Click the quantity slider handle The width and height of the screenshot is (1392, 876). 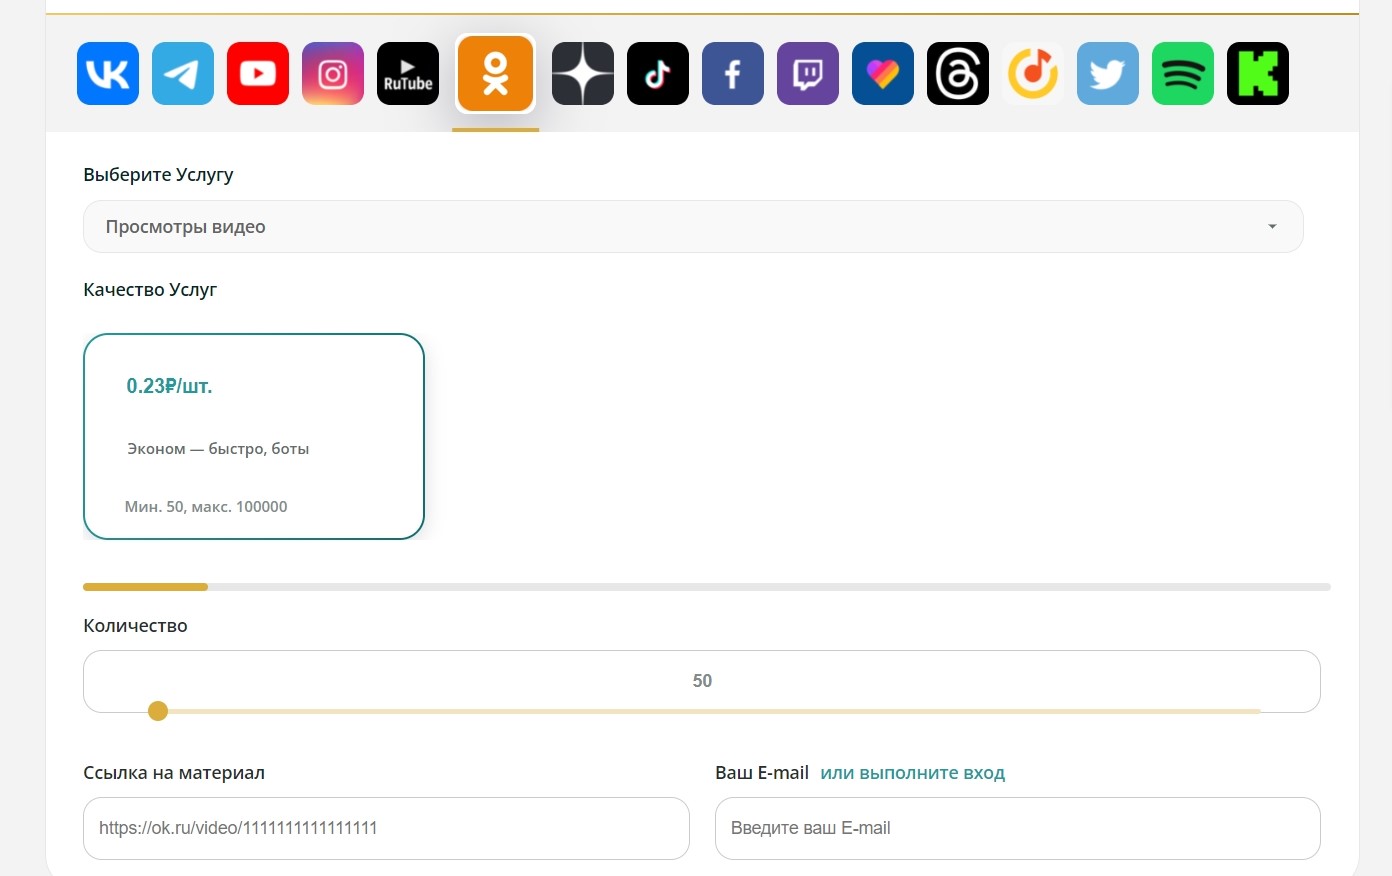tap(158, 711)
